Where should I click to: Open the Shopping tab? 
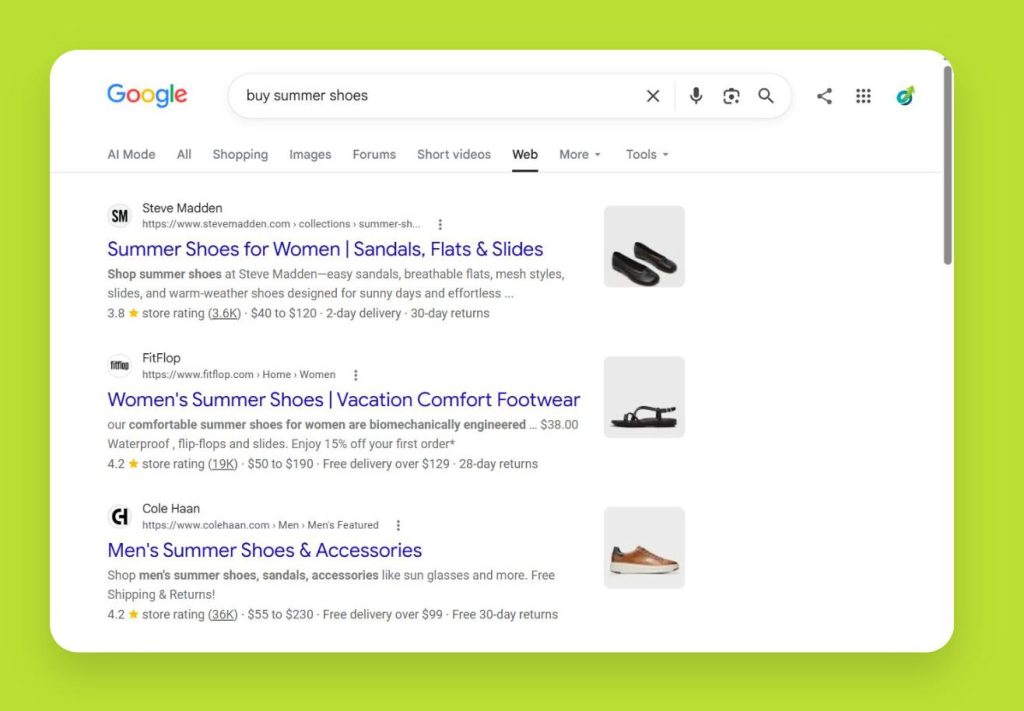pos(240,155)
